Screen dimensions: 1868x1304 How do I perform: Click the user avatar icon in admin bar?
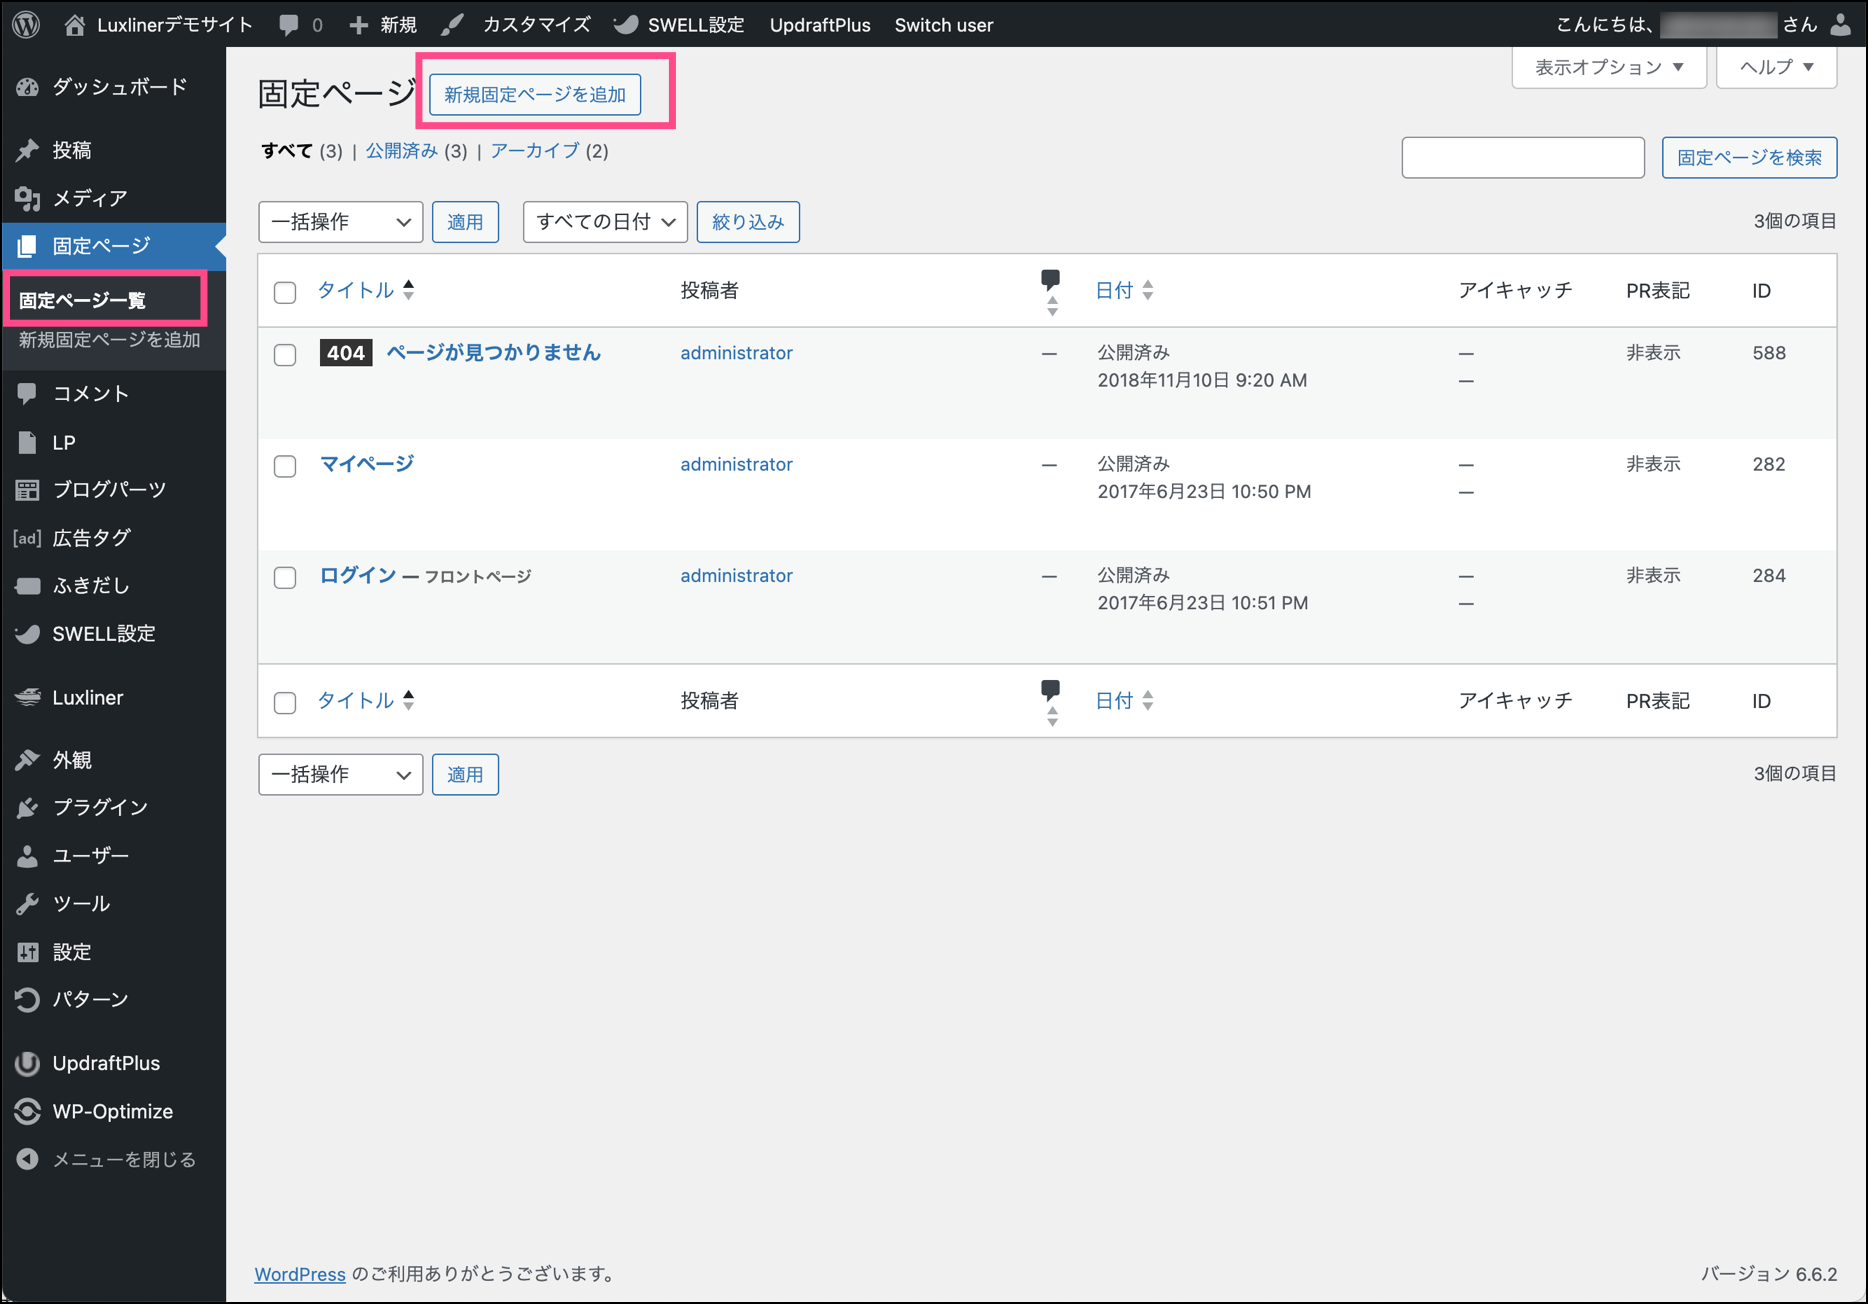(1841, 25)
